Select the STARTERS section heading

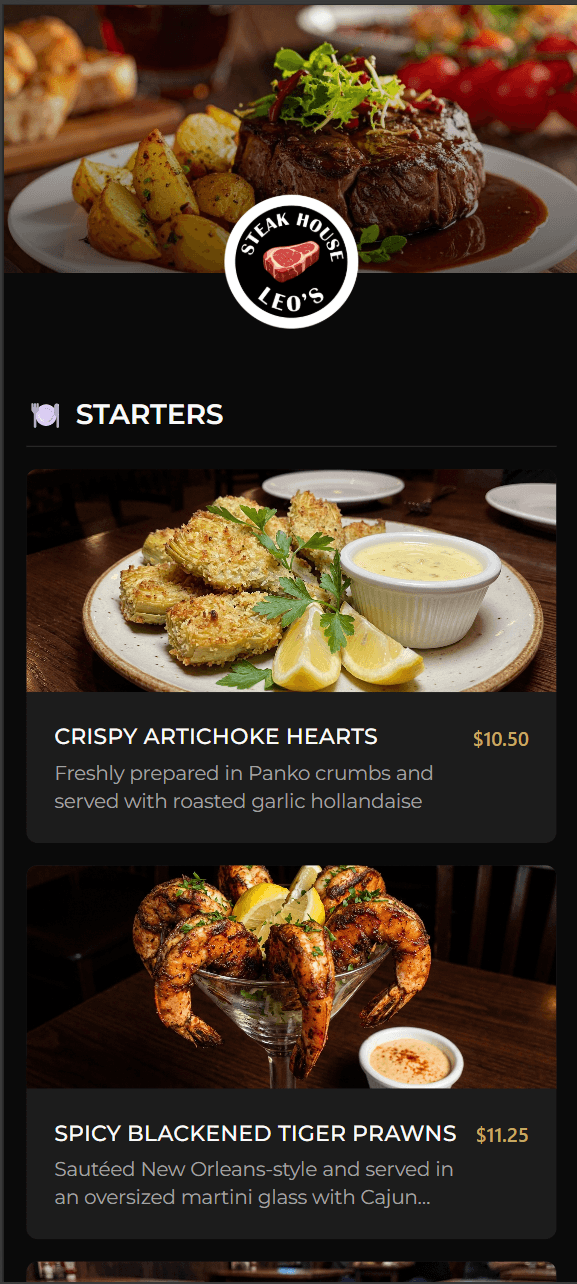[x=150, y=414]
